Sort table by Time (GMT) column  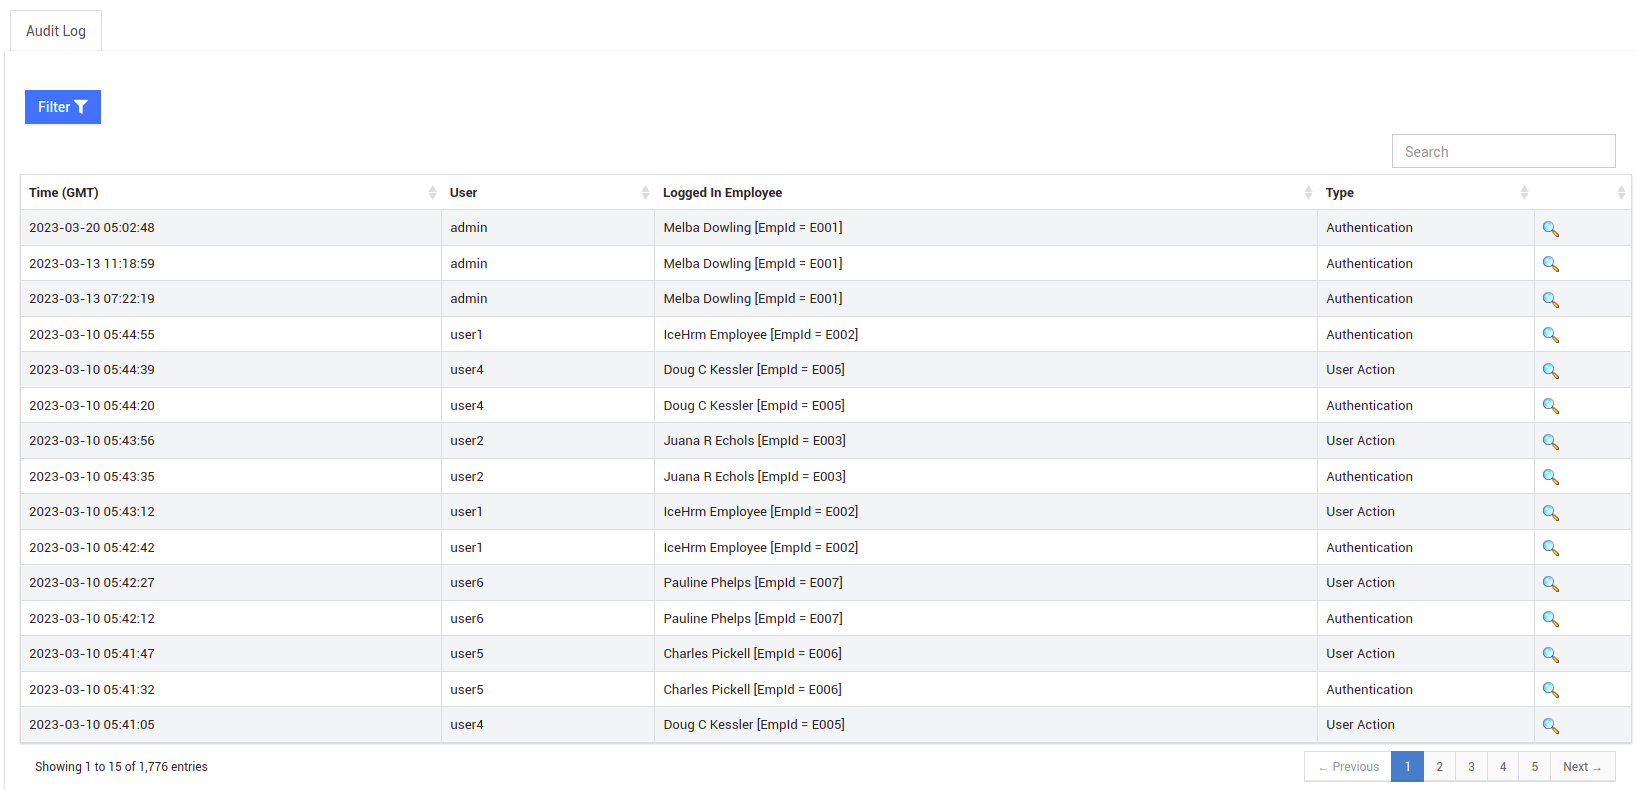[x=231, y=193]
